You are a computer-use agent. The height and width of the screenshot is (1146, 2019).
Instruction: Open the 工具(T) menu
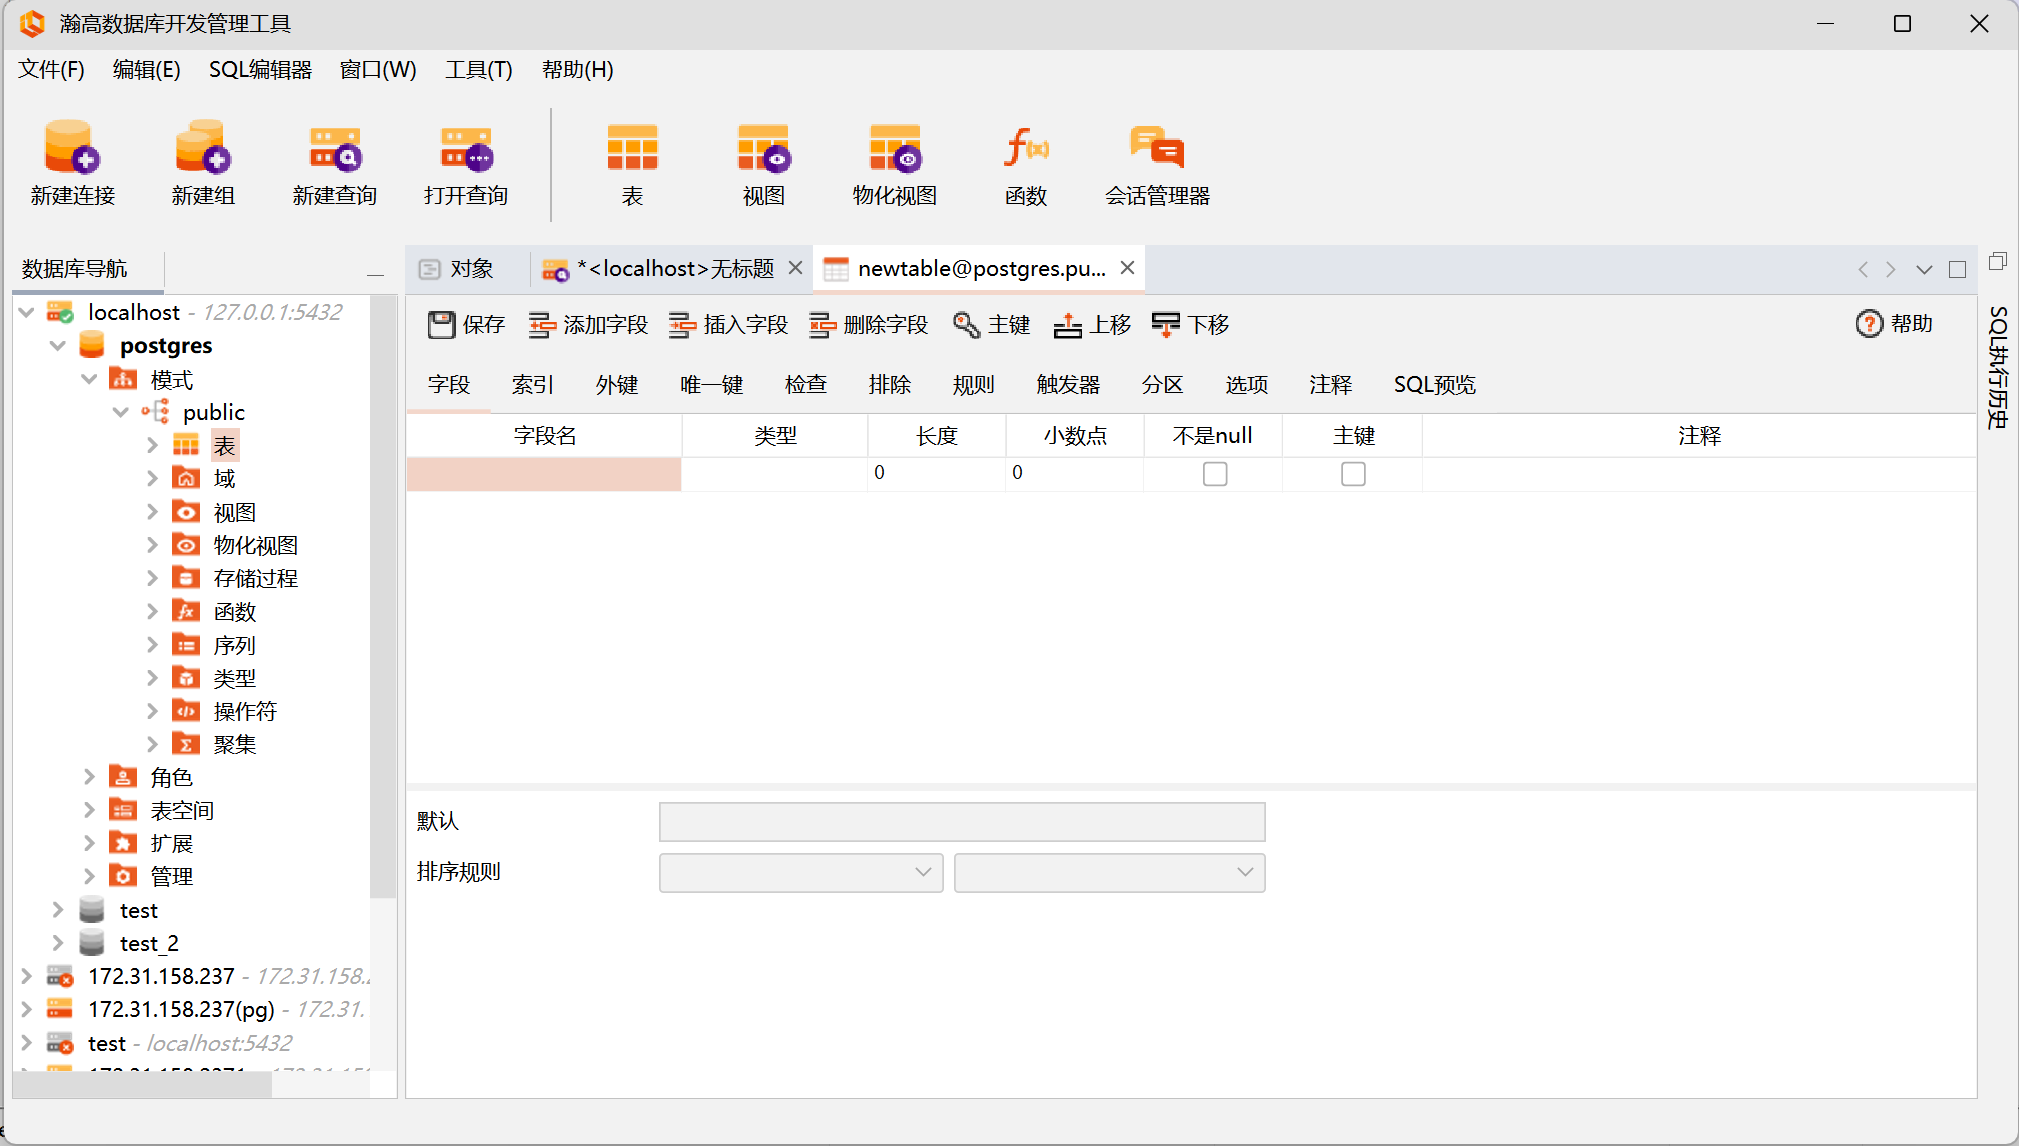(x=479, y=70)
